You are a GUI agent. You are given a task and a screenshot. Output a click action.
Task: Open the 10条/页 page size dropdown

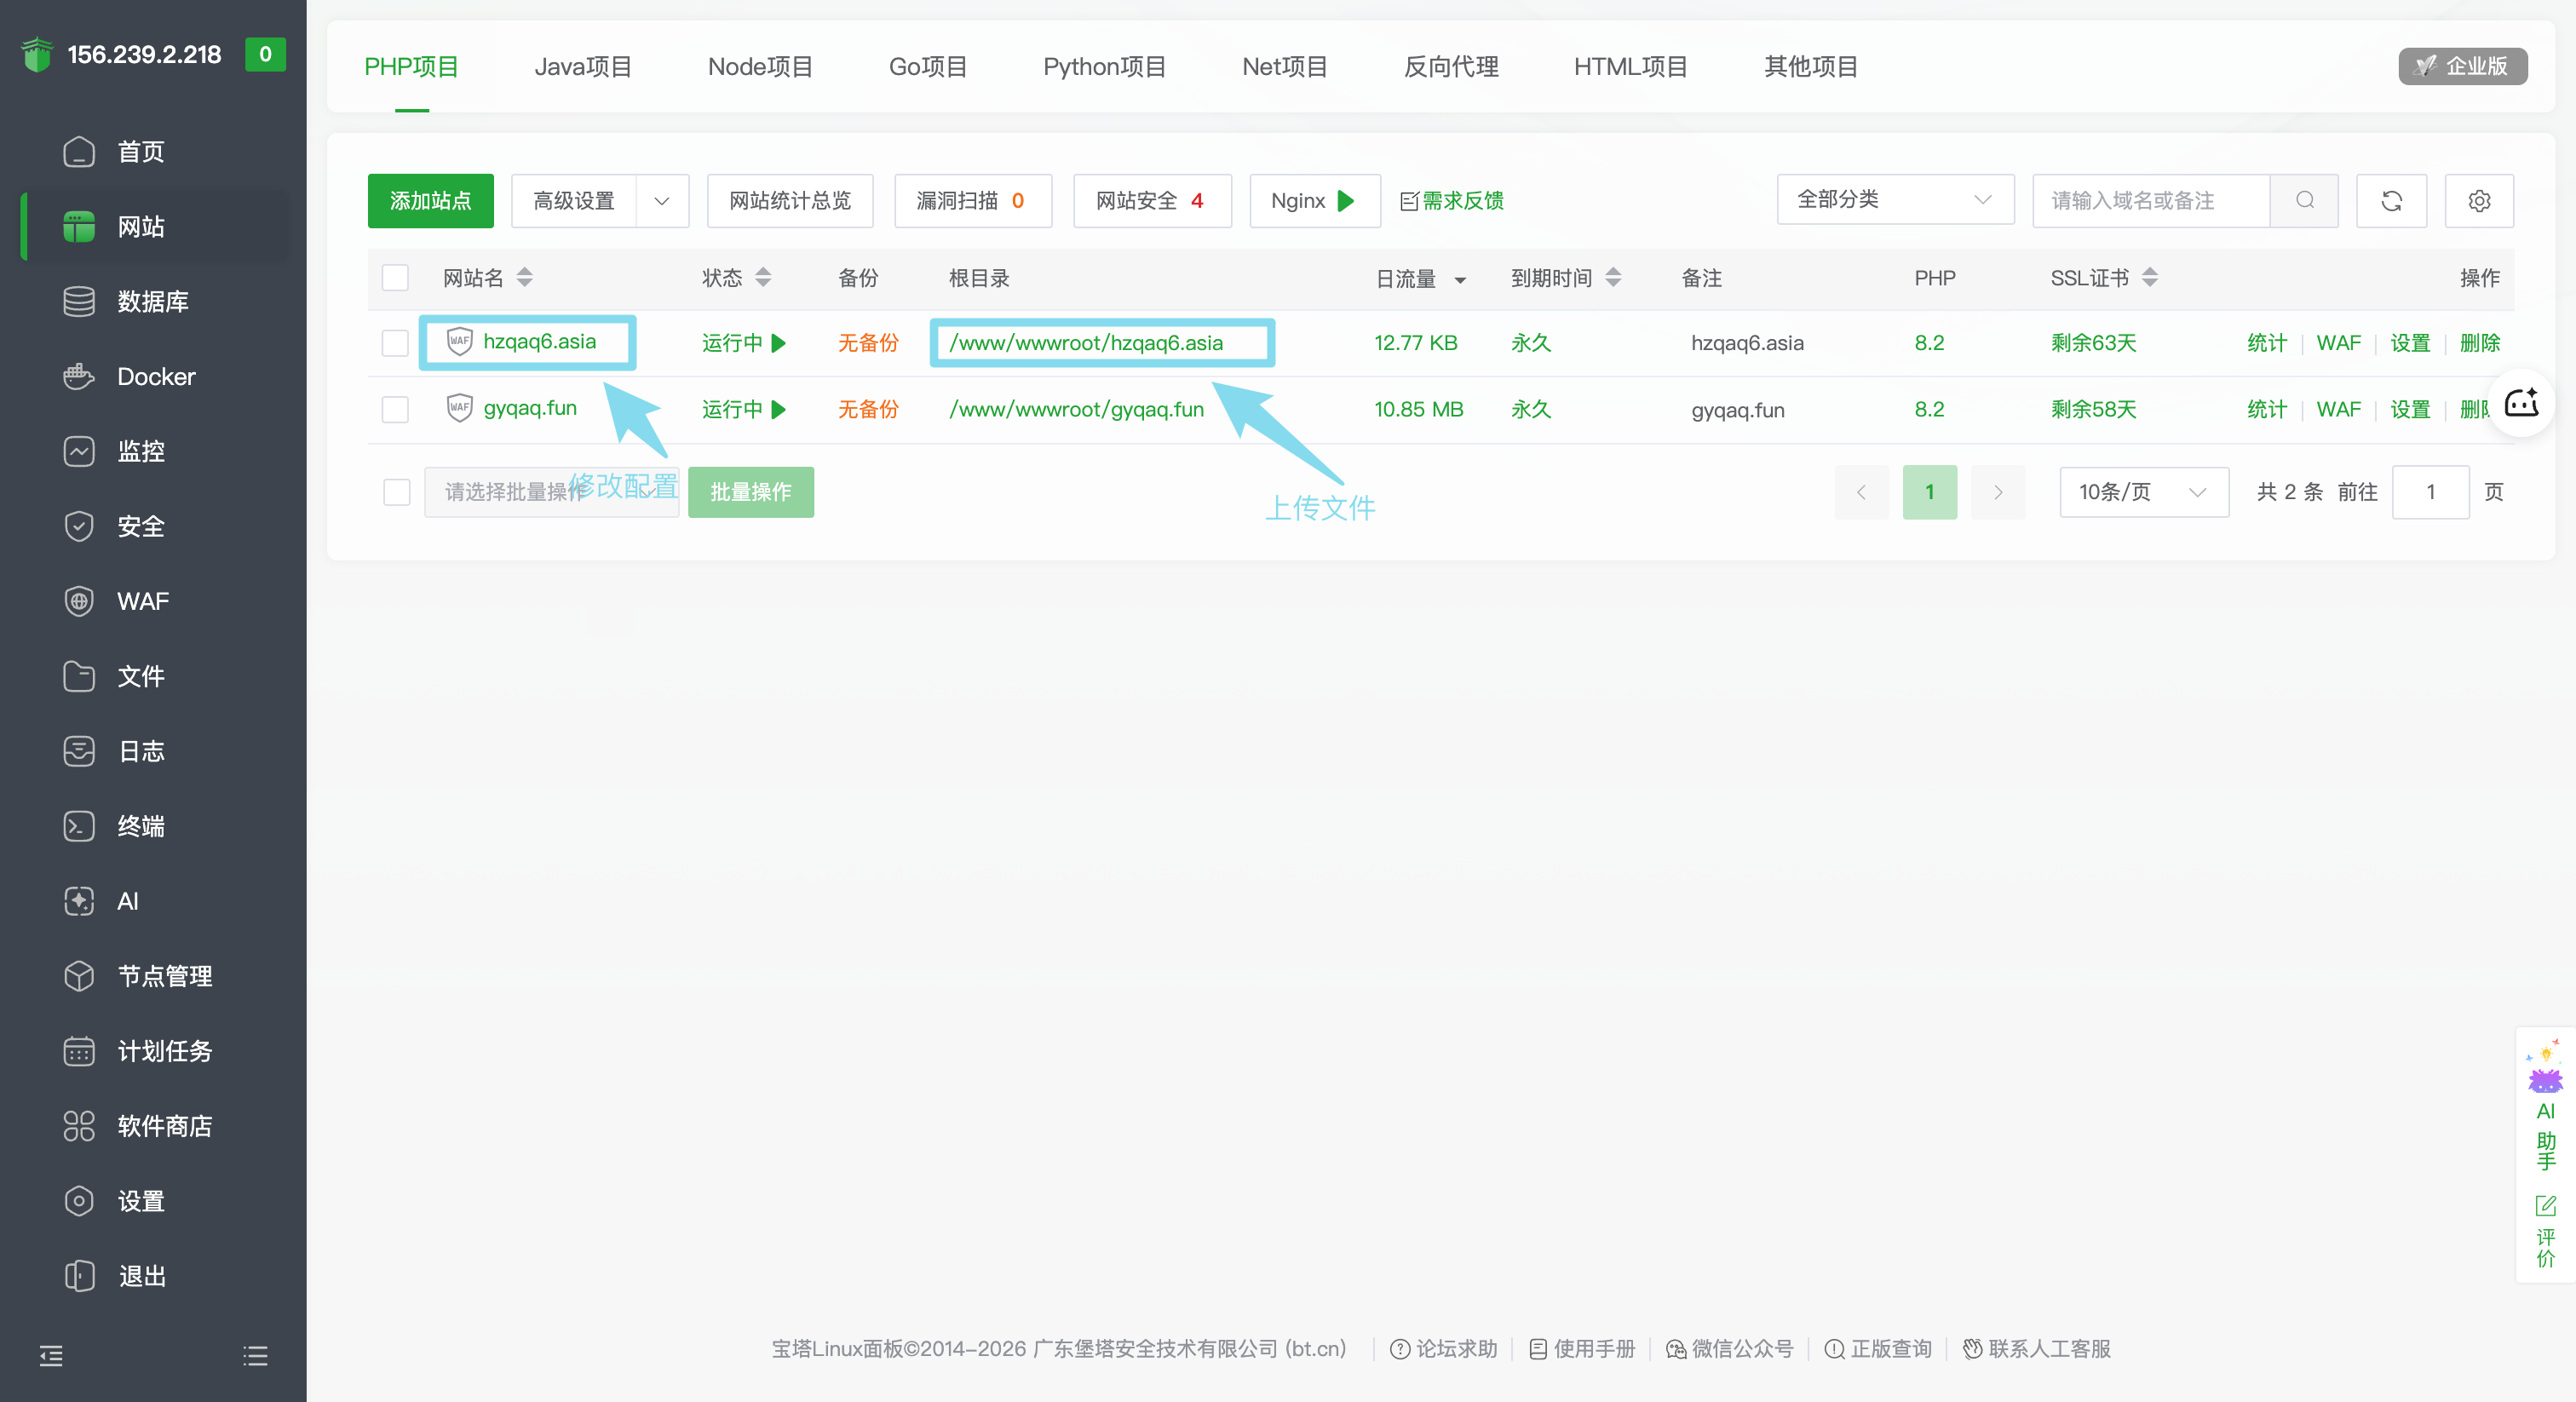[2144, 492]
